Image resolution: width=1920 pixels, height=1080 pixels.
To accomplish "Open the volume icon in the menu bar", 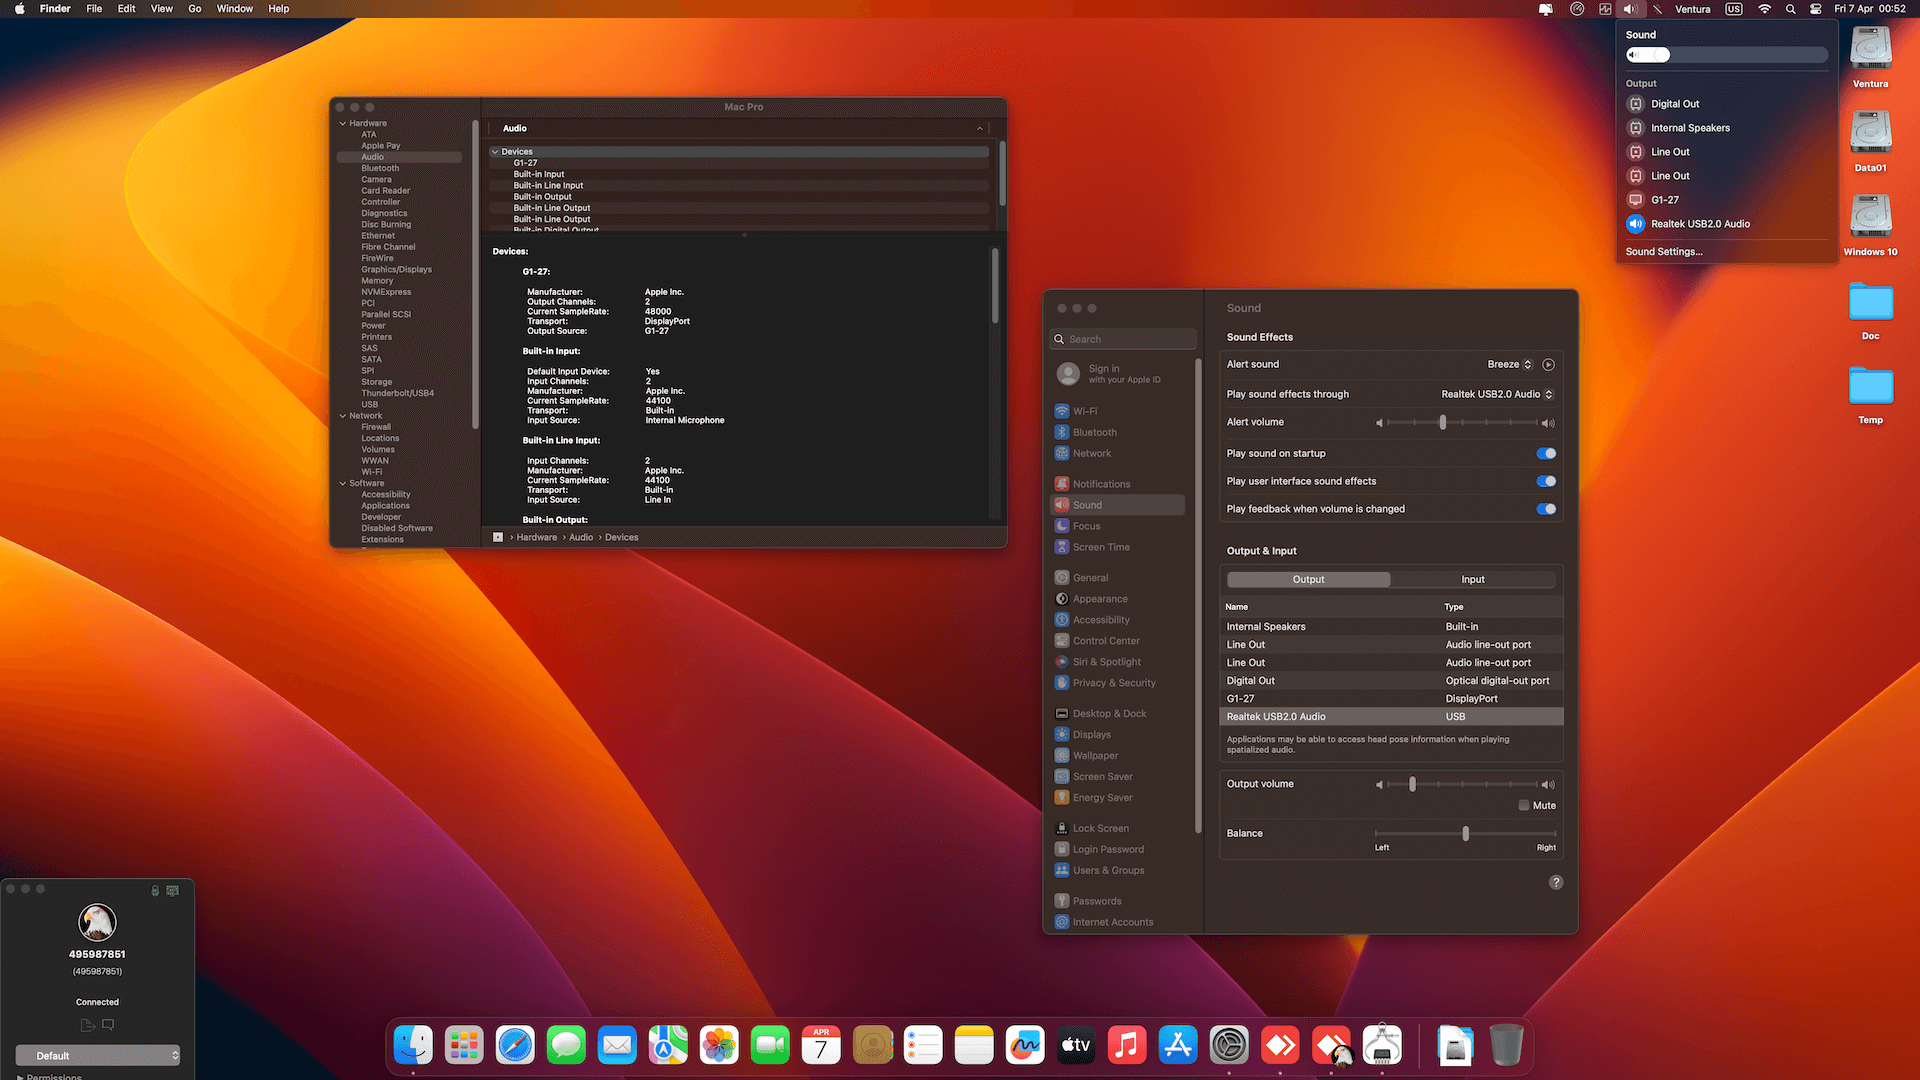I will click(x=1629, y=9).
